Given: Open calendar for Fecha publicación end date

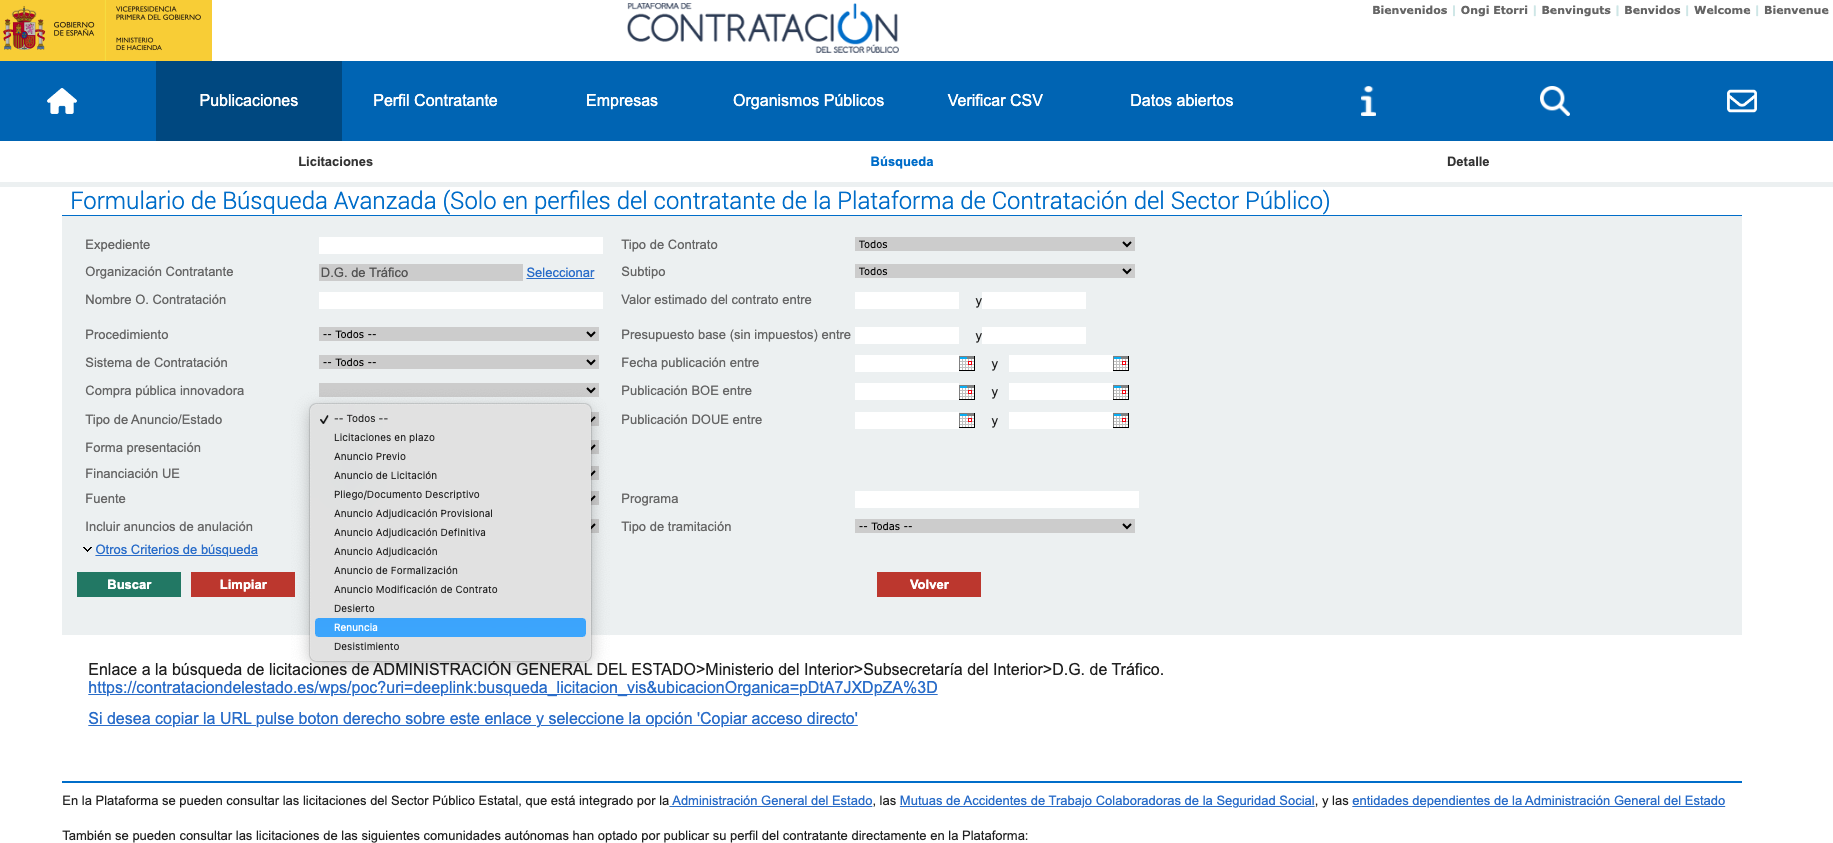Looking at the screenshot, I should 1121,364.
